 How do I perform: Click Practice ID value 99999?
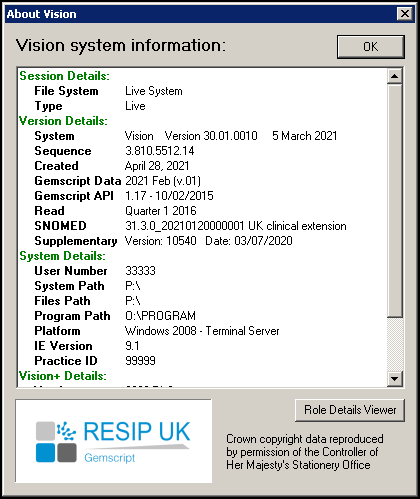point(140,361)
